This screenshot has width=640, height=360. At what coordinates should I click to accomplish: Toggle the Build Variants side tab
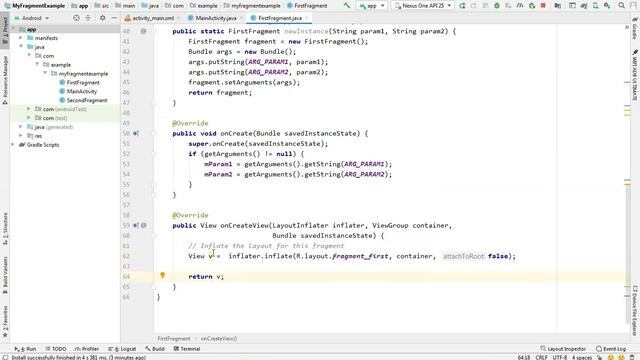5,274
